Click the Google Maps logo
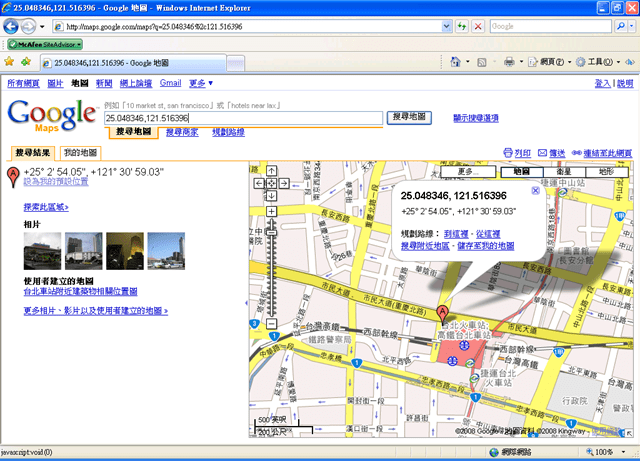This screenshot has height=461, width=640. click(x=52, y=115)
